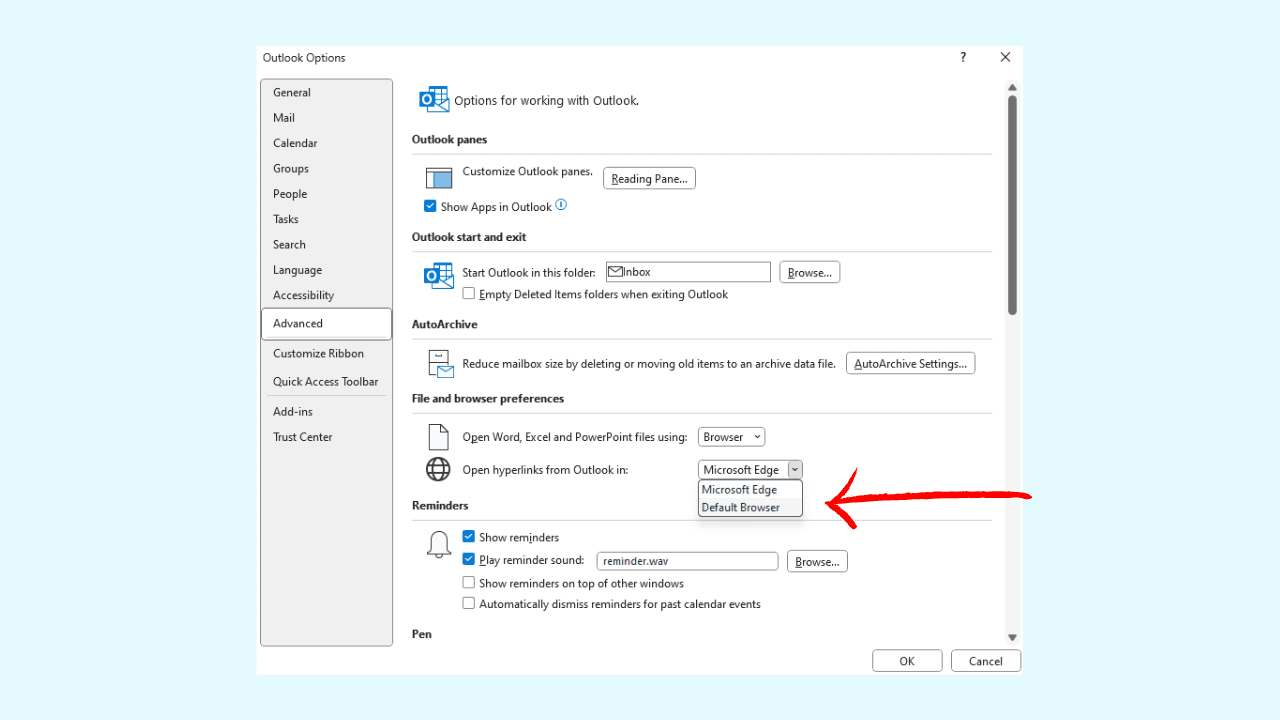Image resolution: width=1280 pixels, height=720 pixels.
Task: Enable Show reminders on top of windows
Action: (x=469, y=583)
